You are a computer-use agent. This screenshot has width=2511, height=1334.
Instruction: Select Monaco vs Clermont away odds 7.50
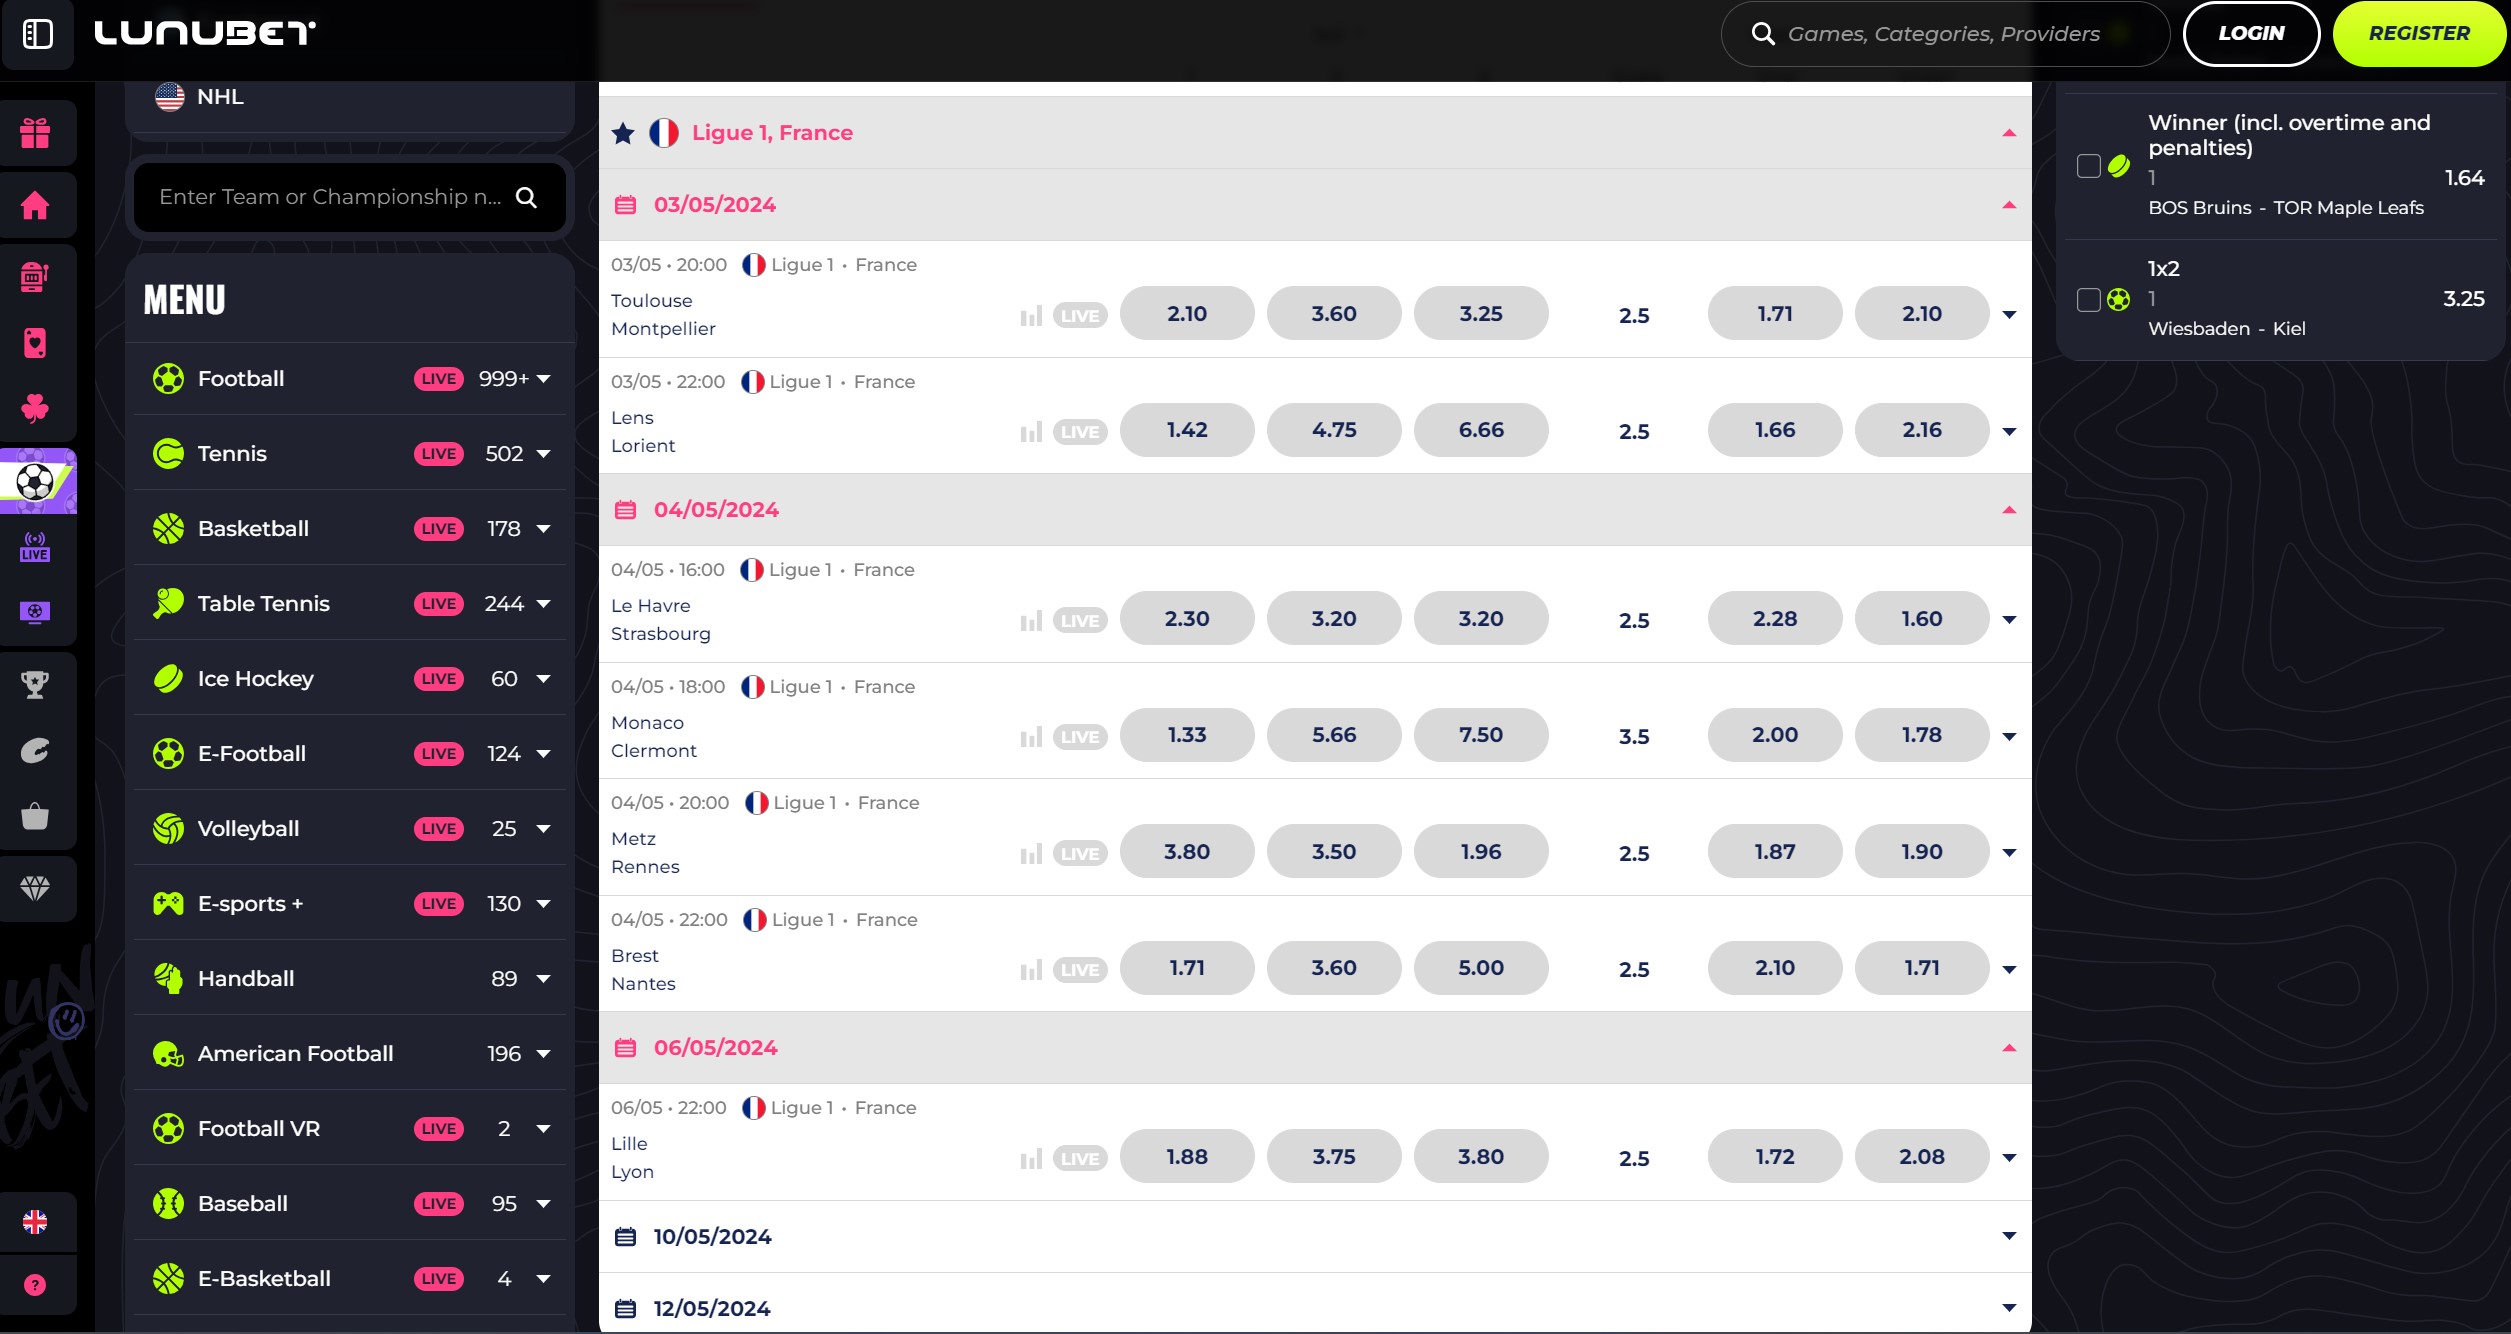click(1481, 735)
